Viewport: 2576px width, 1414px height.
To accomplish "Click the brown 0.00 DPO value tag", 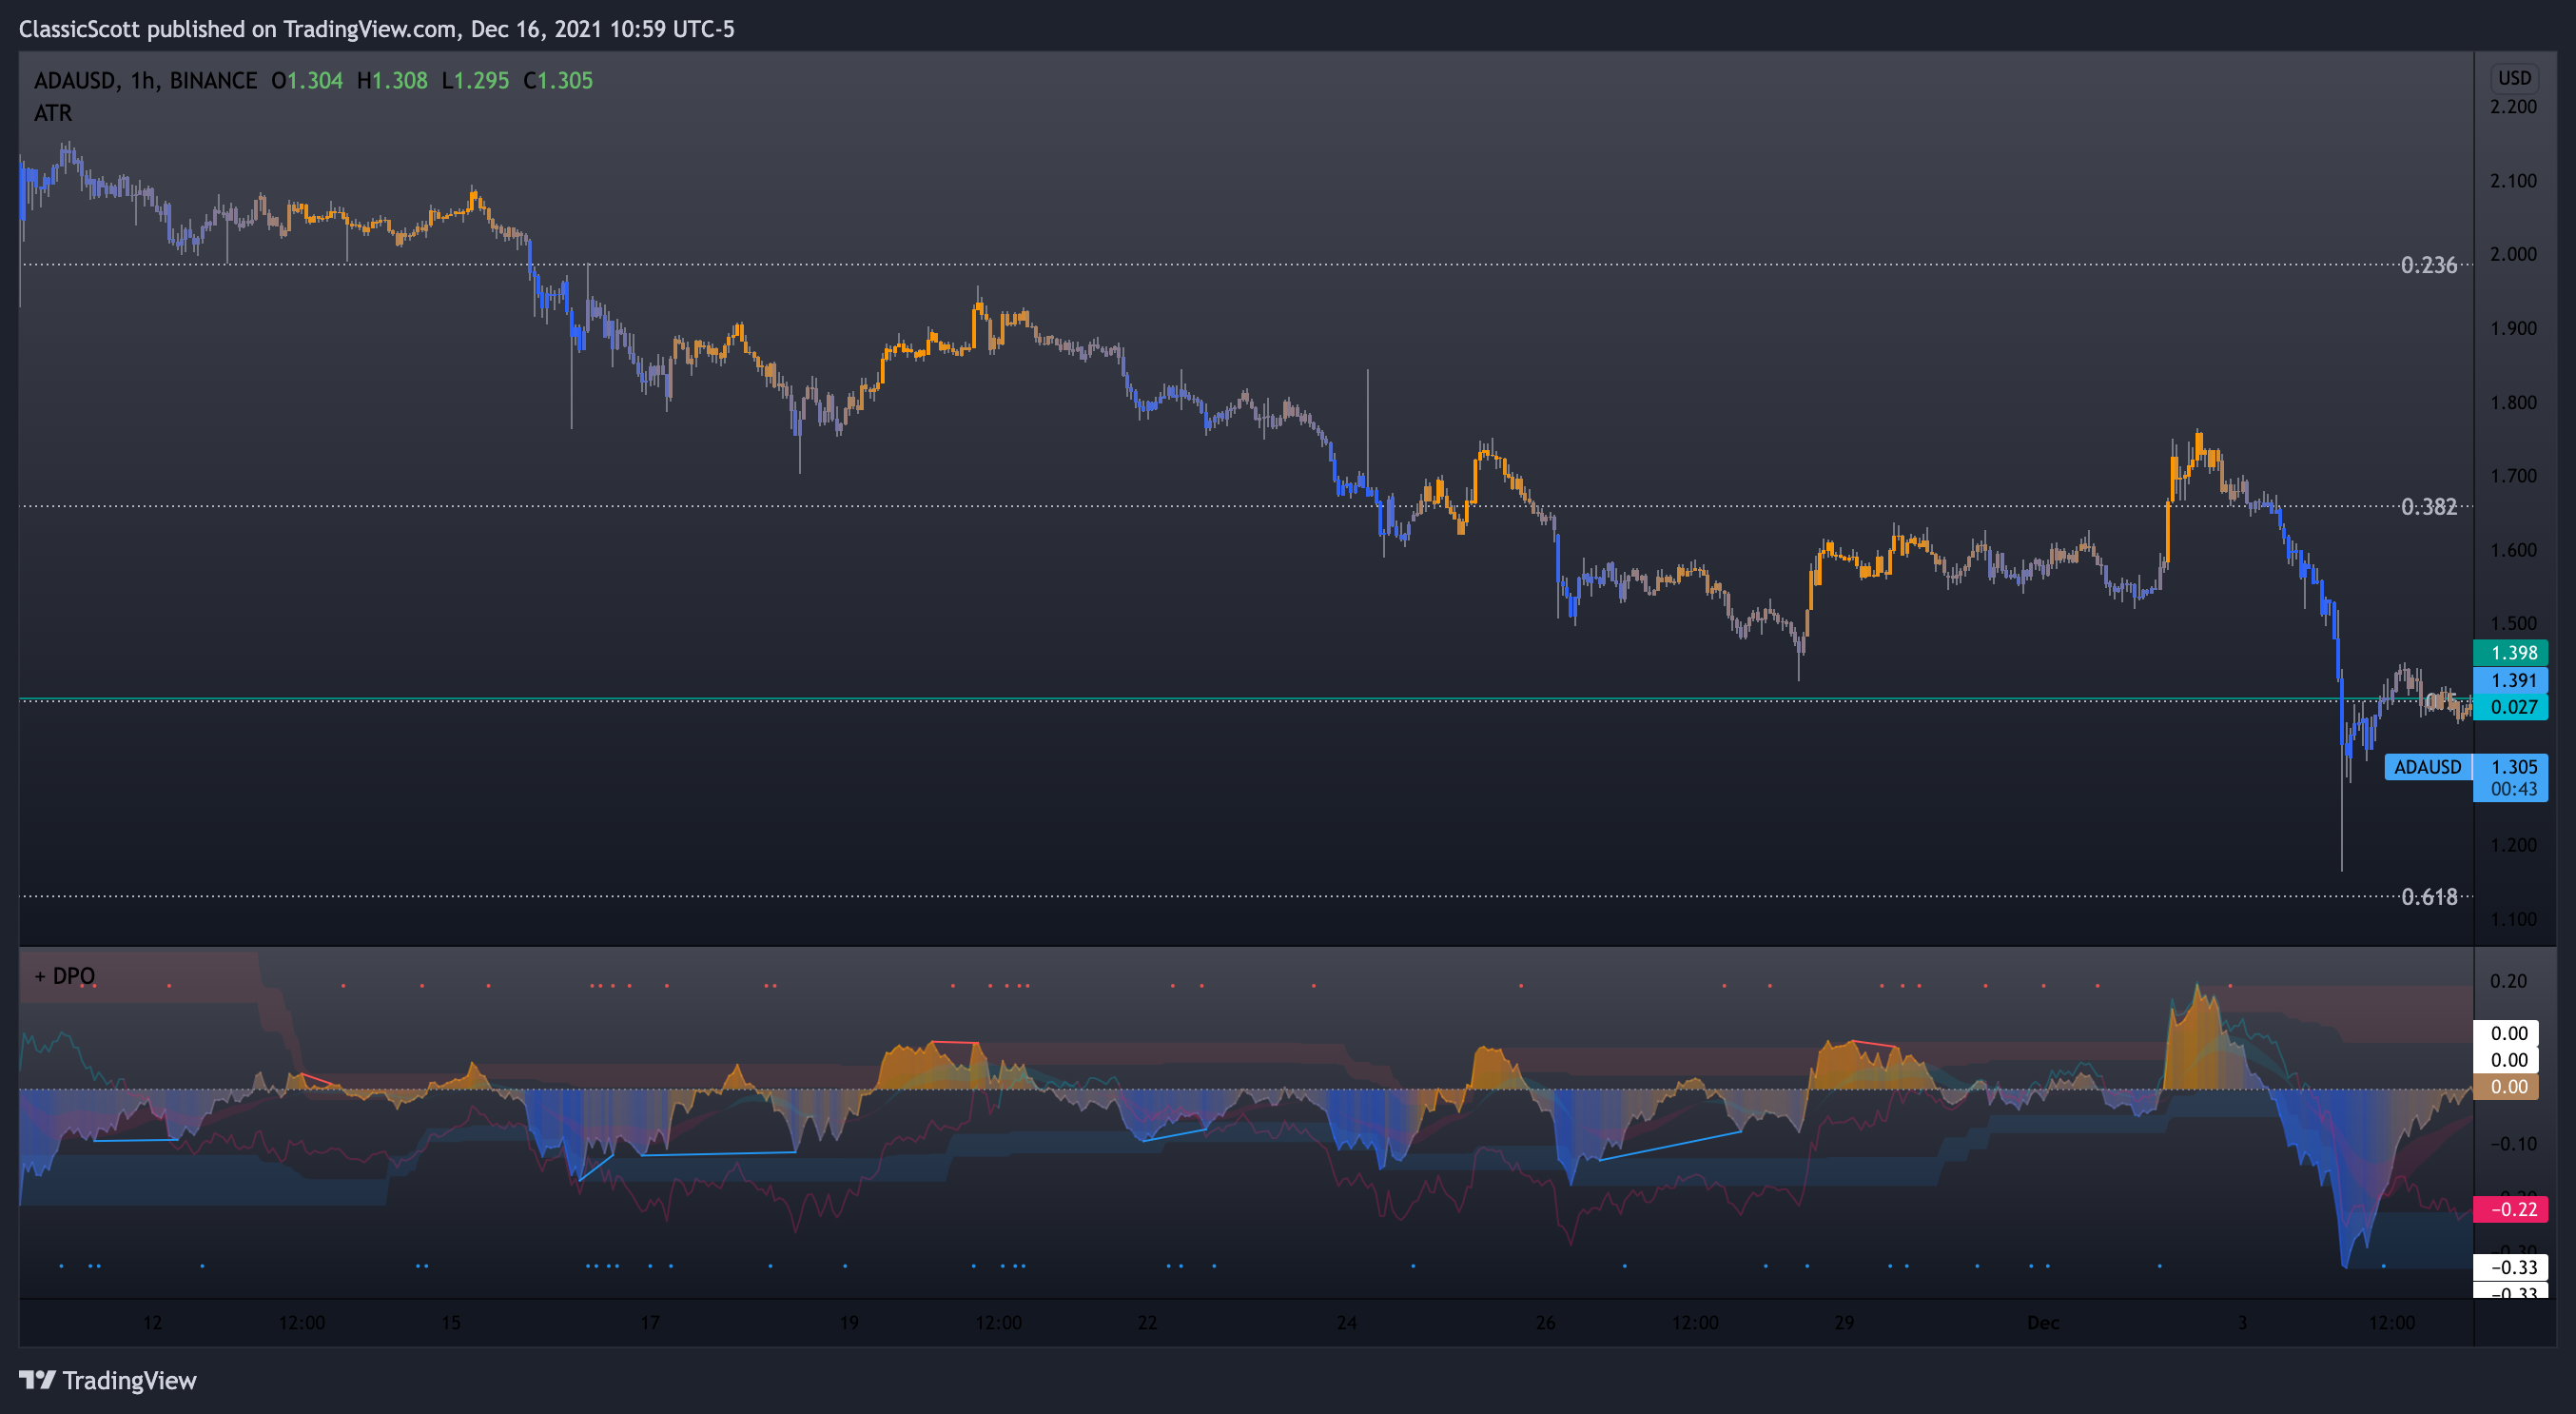I will pyautogui.click(x=2506, y=1087).
